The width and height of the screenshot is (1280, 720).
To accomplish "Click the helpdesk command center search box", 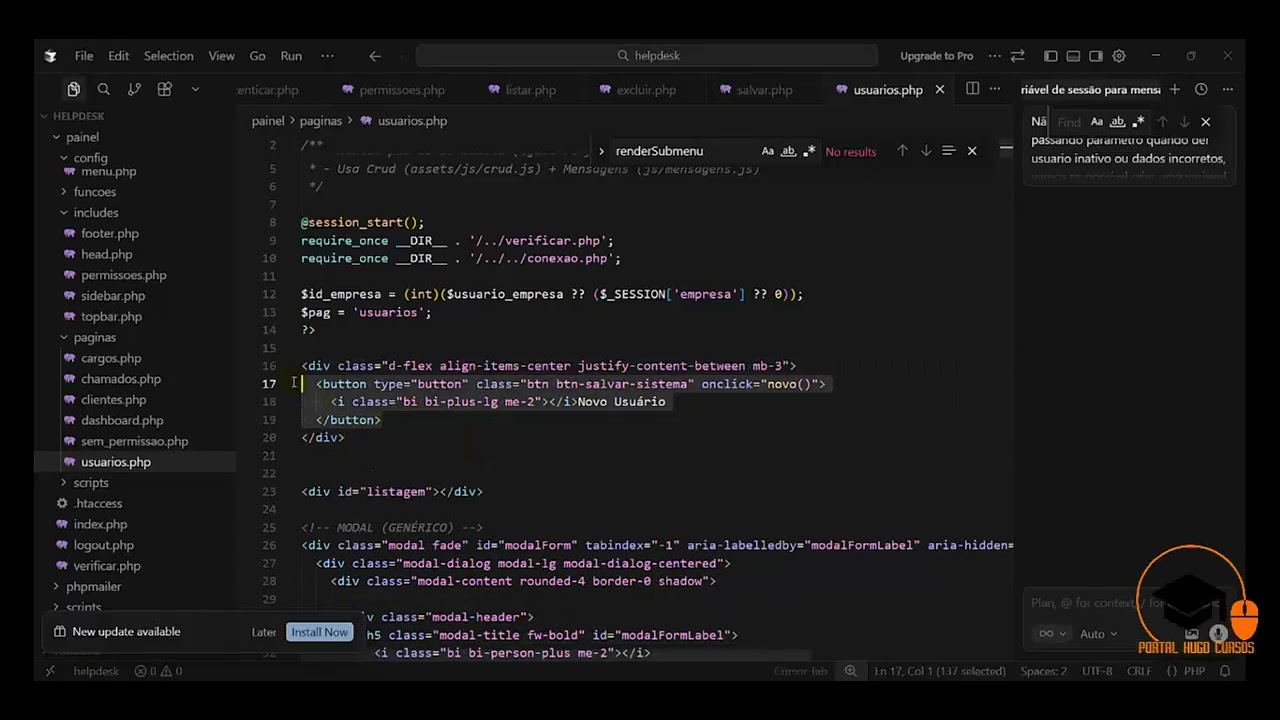I will (x=647, y=56).
